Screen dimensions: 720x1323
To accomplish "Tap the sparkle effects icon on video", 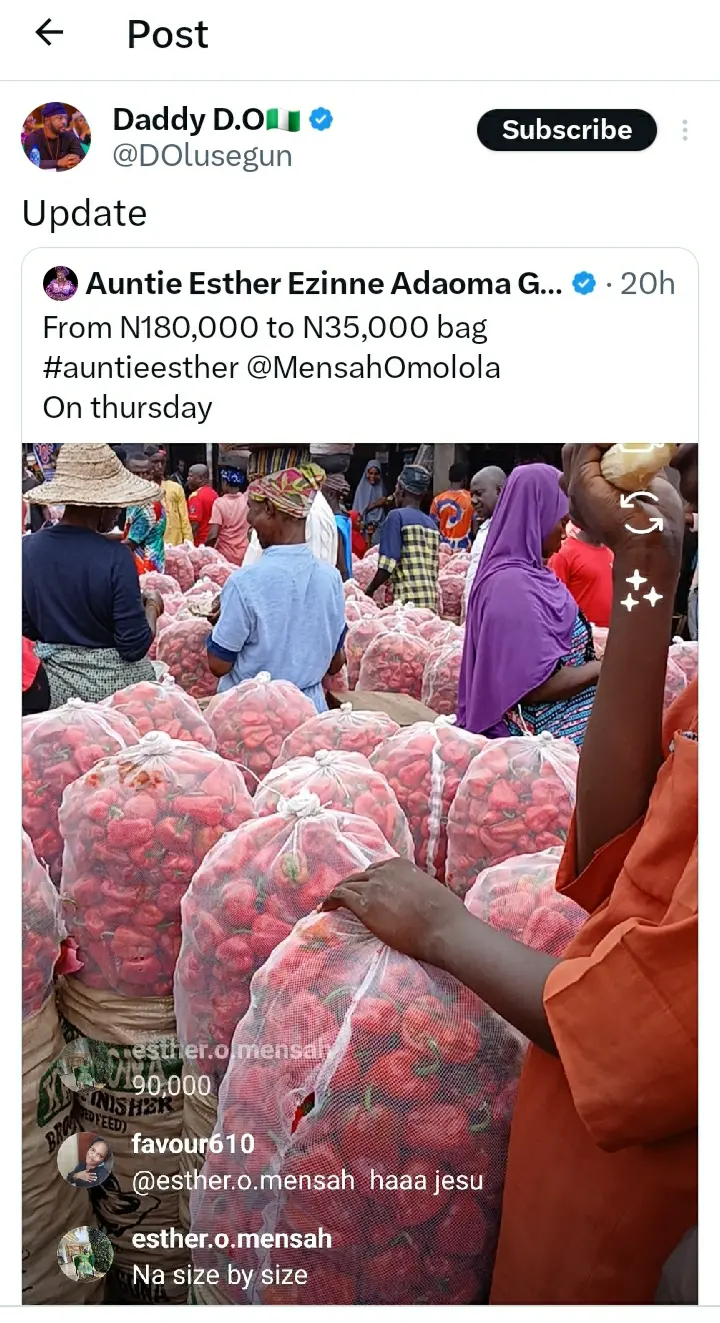I will [x=641, y=590].
